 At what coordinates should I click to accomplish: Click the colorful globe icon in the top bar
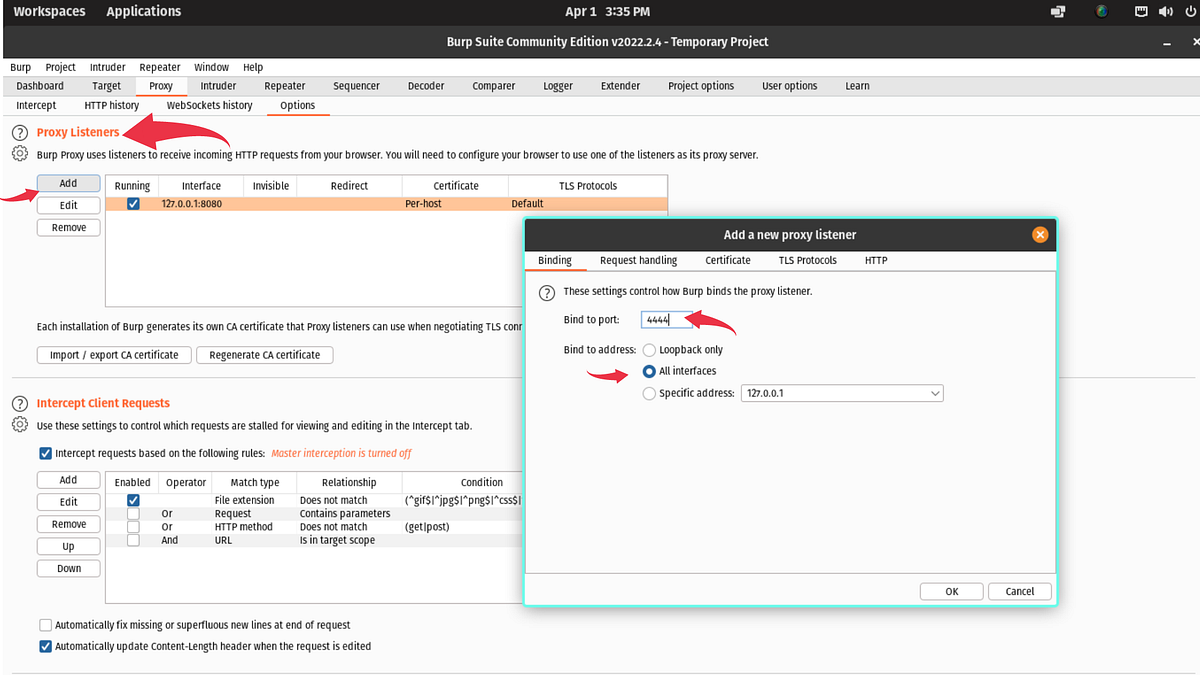(1100, 11)
